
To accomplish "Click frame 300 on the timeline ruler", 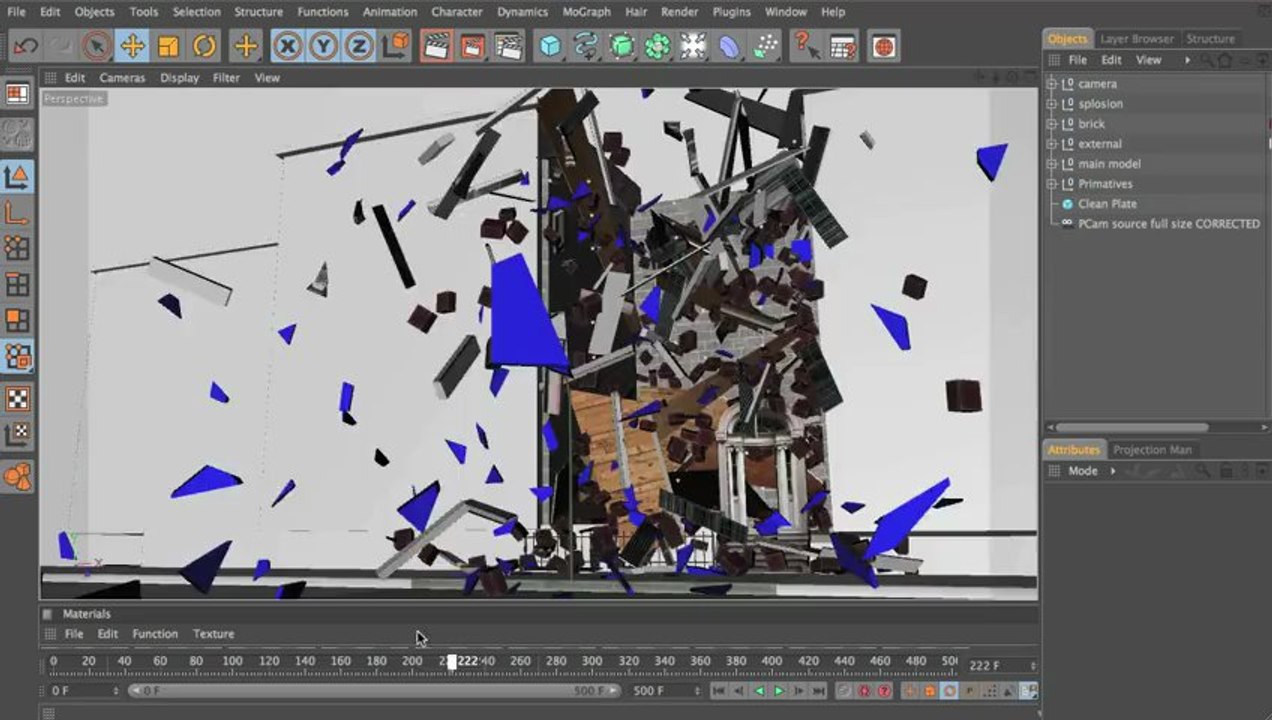I will (x=592, y=661).
